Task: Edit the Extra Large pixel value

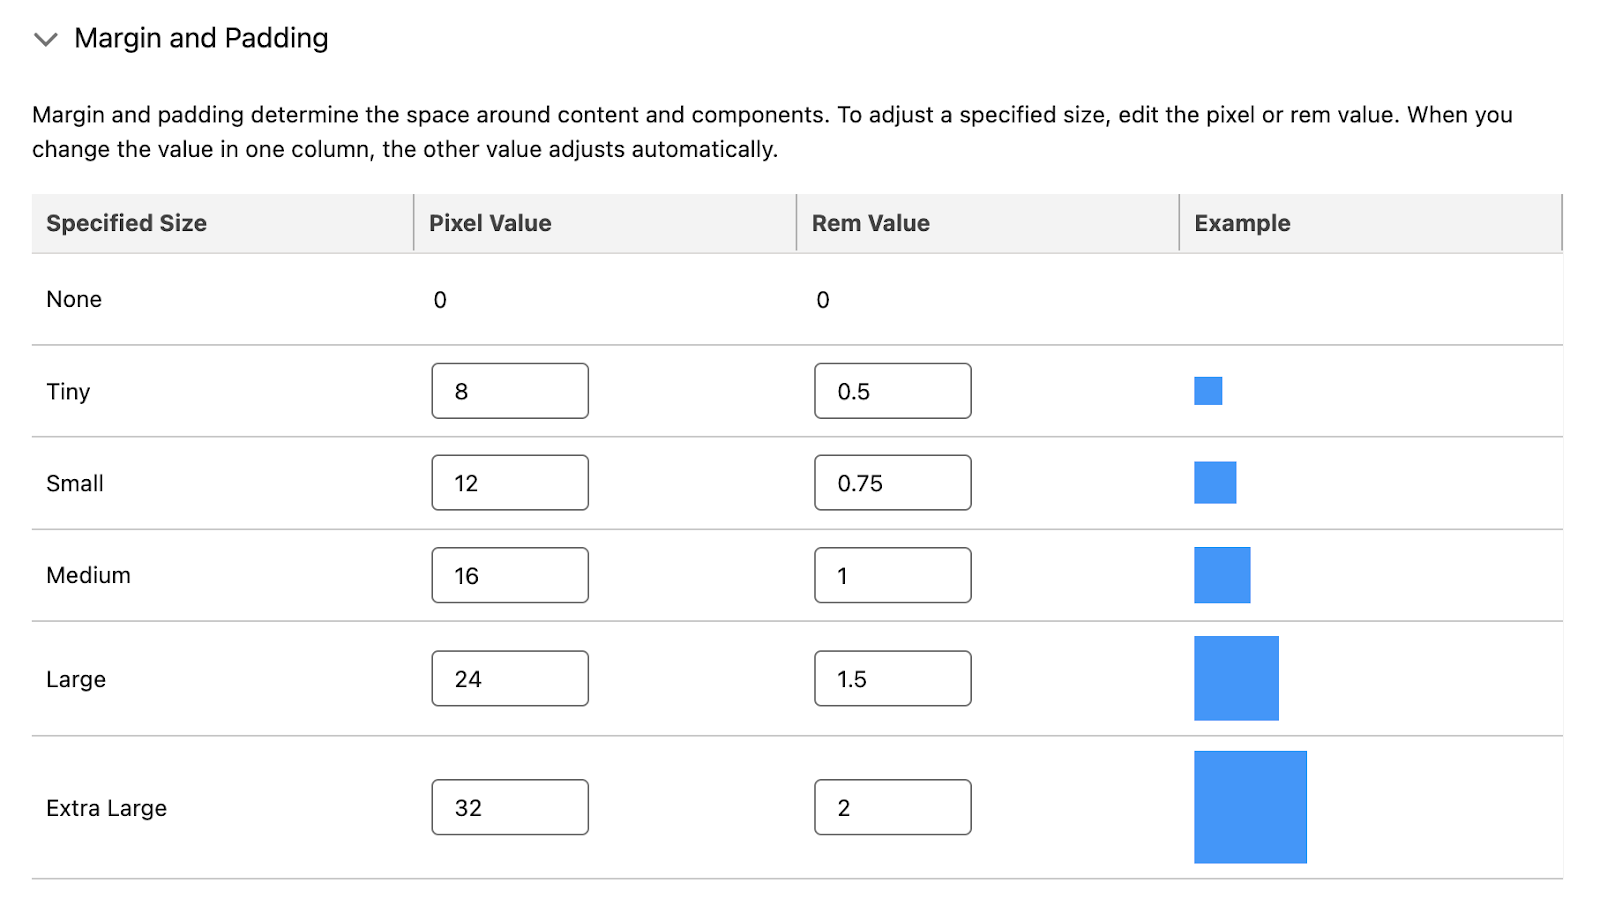Action: point(510,807)
